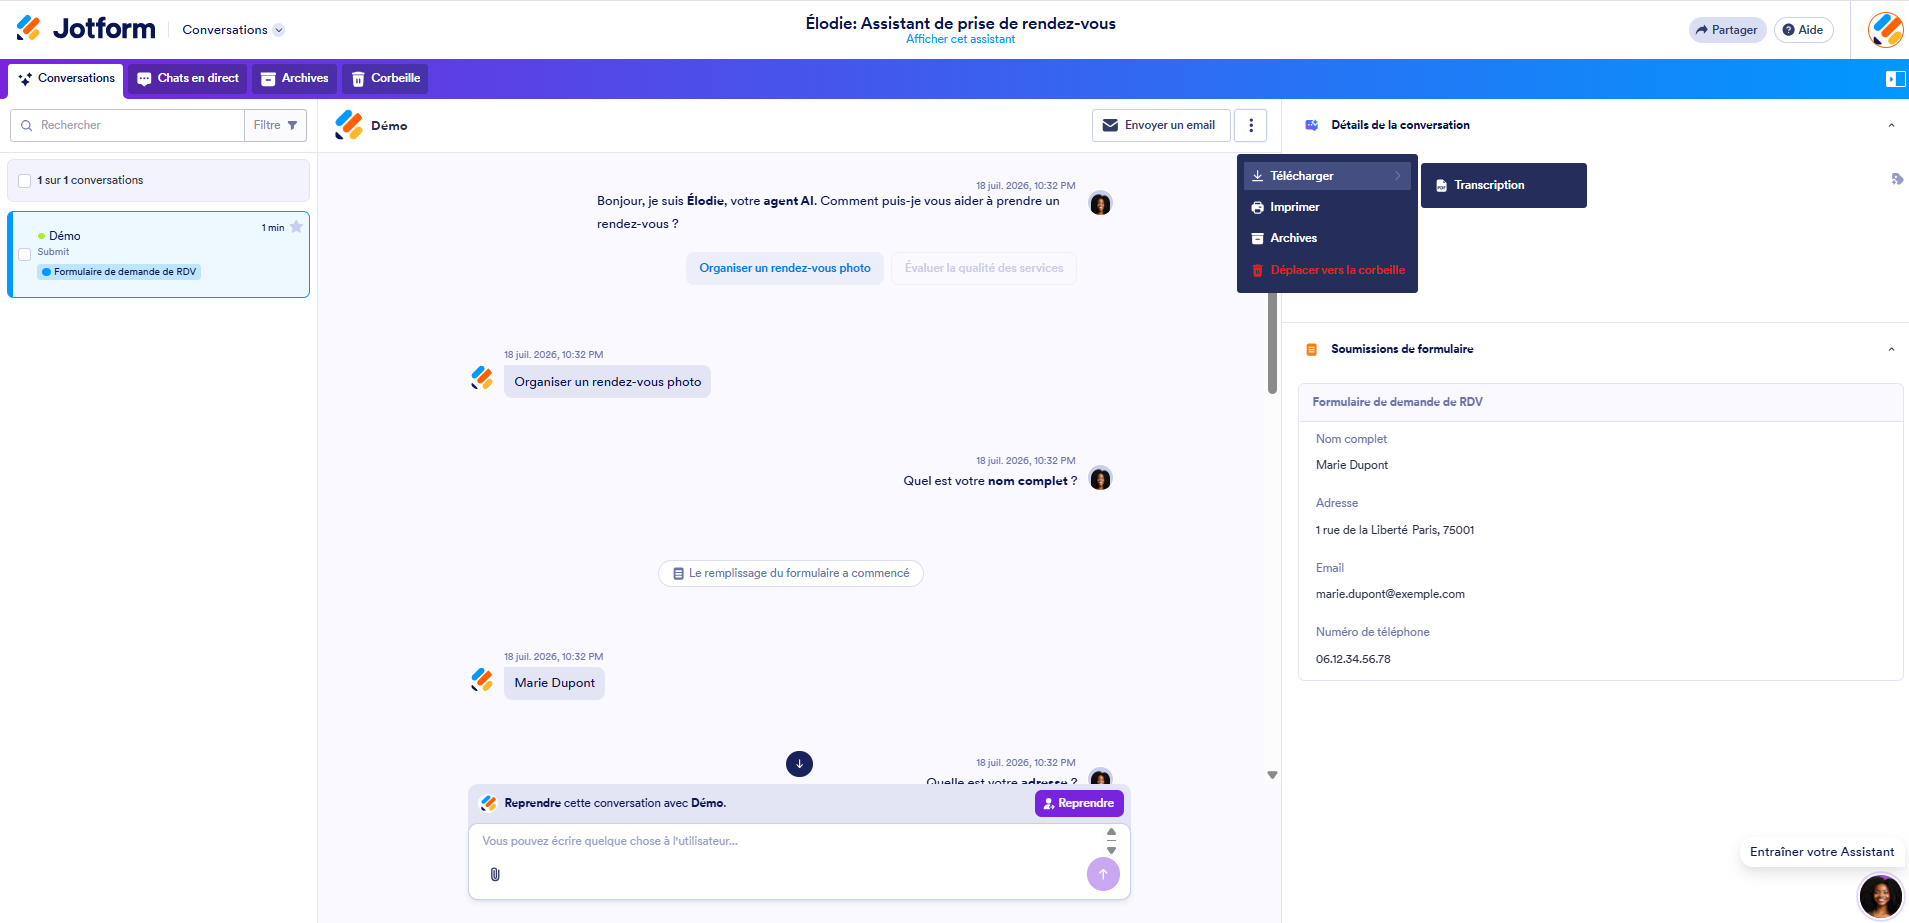The height and width of the screenshot is (923, 1909).
Task: Click the text area scroll up arrow
Action: [x=1111, y=832]
